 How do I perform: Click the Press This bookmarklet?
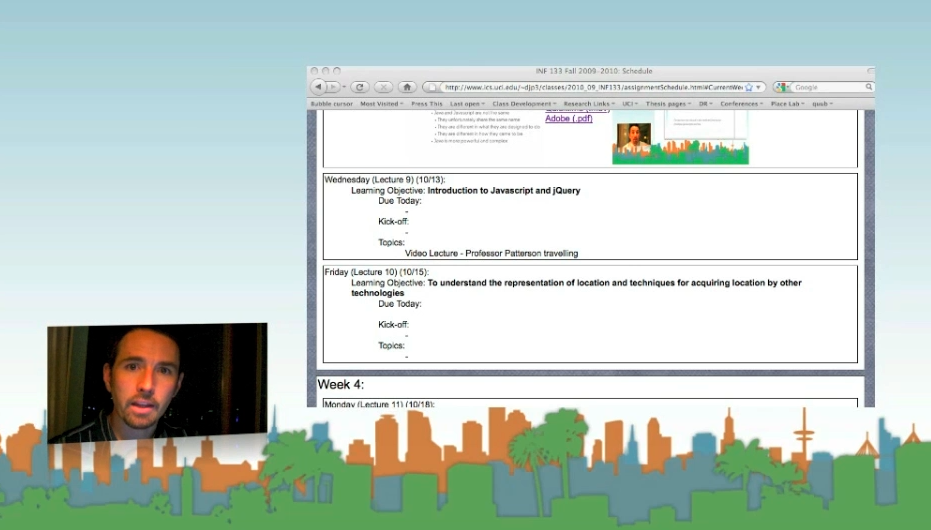(426, 104)
